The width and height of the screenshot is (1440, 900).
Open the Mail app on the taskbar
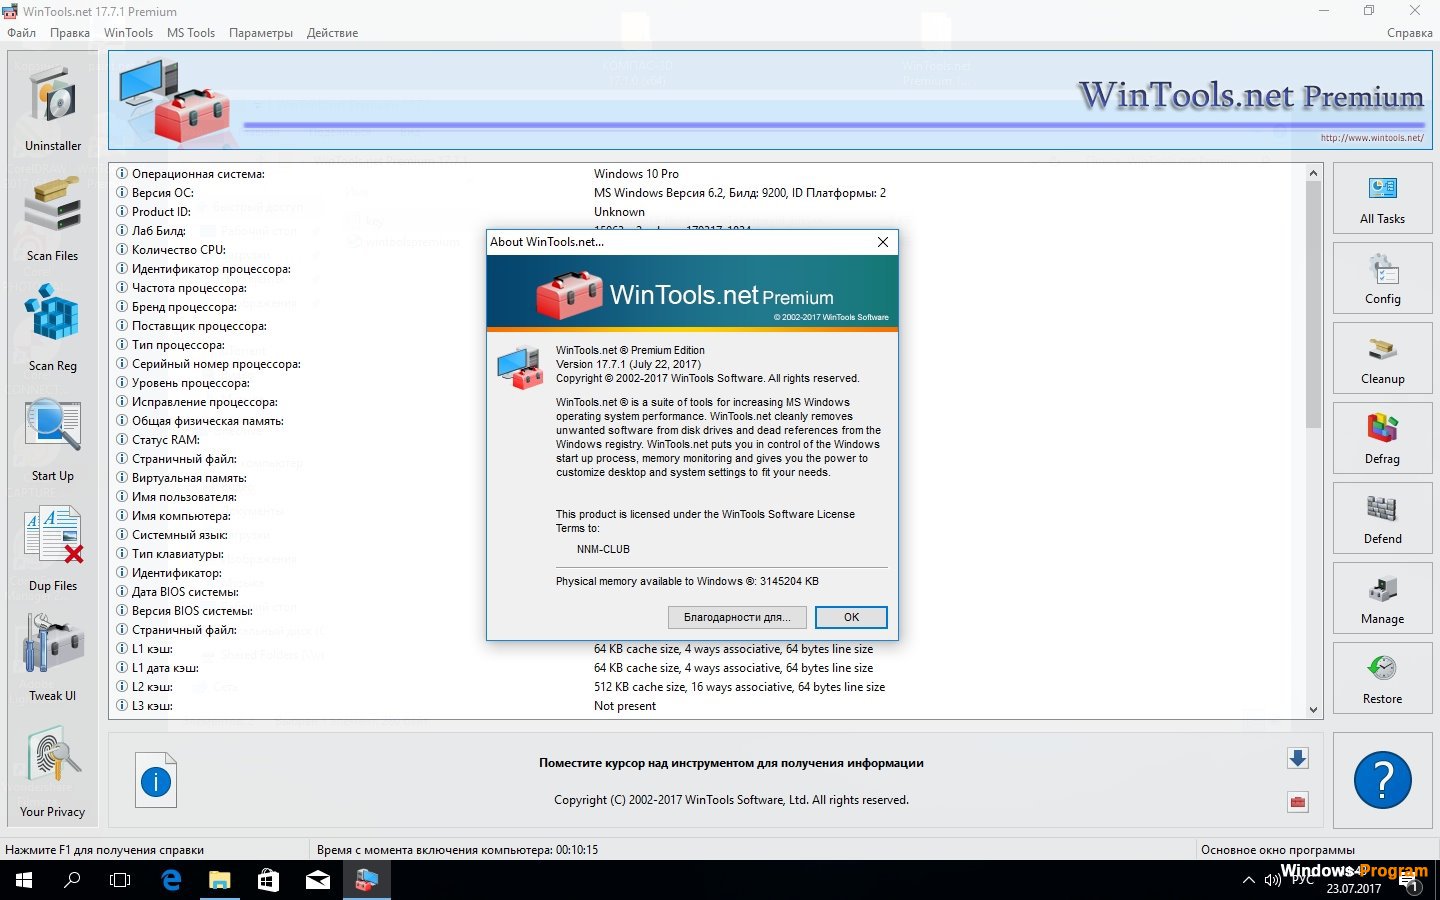point(317,880)
